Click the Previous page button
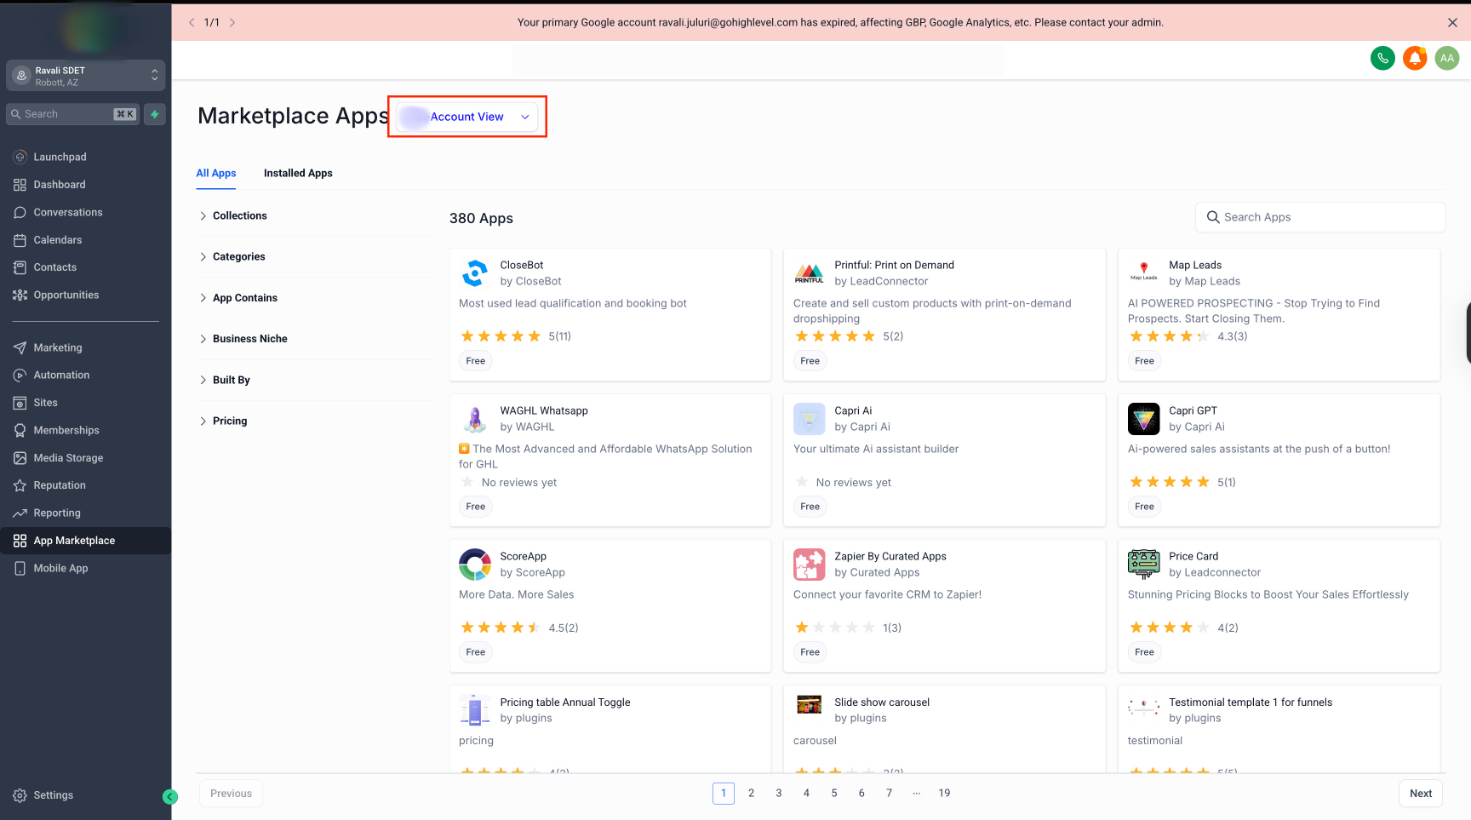The height and width of the screenshot is (820, 1471). point(231,793)
